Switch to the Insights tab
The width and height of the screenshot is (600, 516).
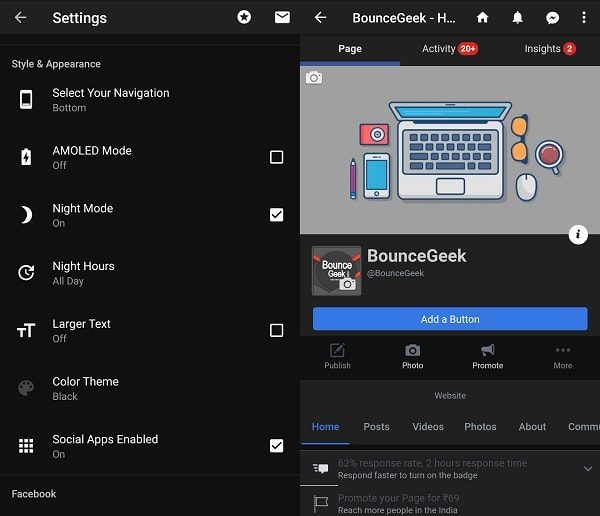coord(550,49)
